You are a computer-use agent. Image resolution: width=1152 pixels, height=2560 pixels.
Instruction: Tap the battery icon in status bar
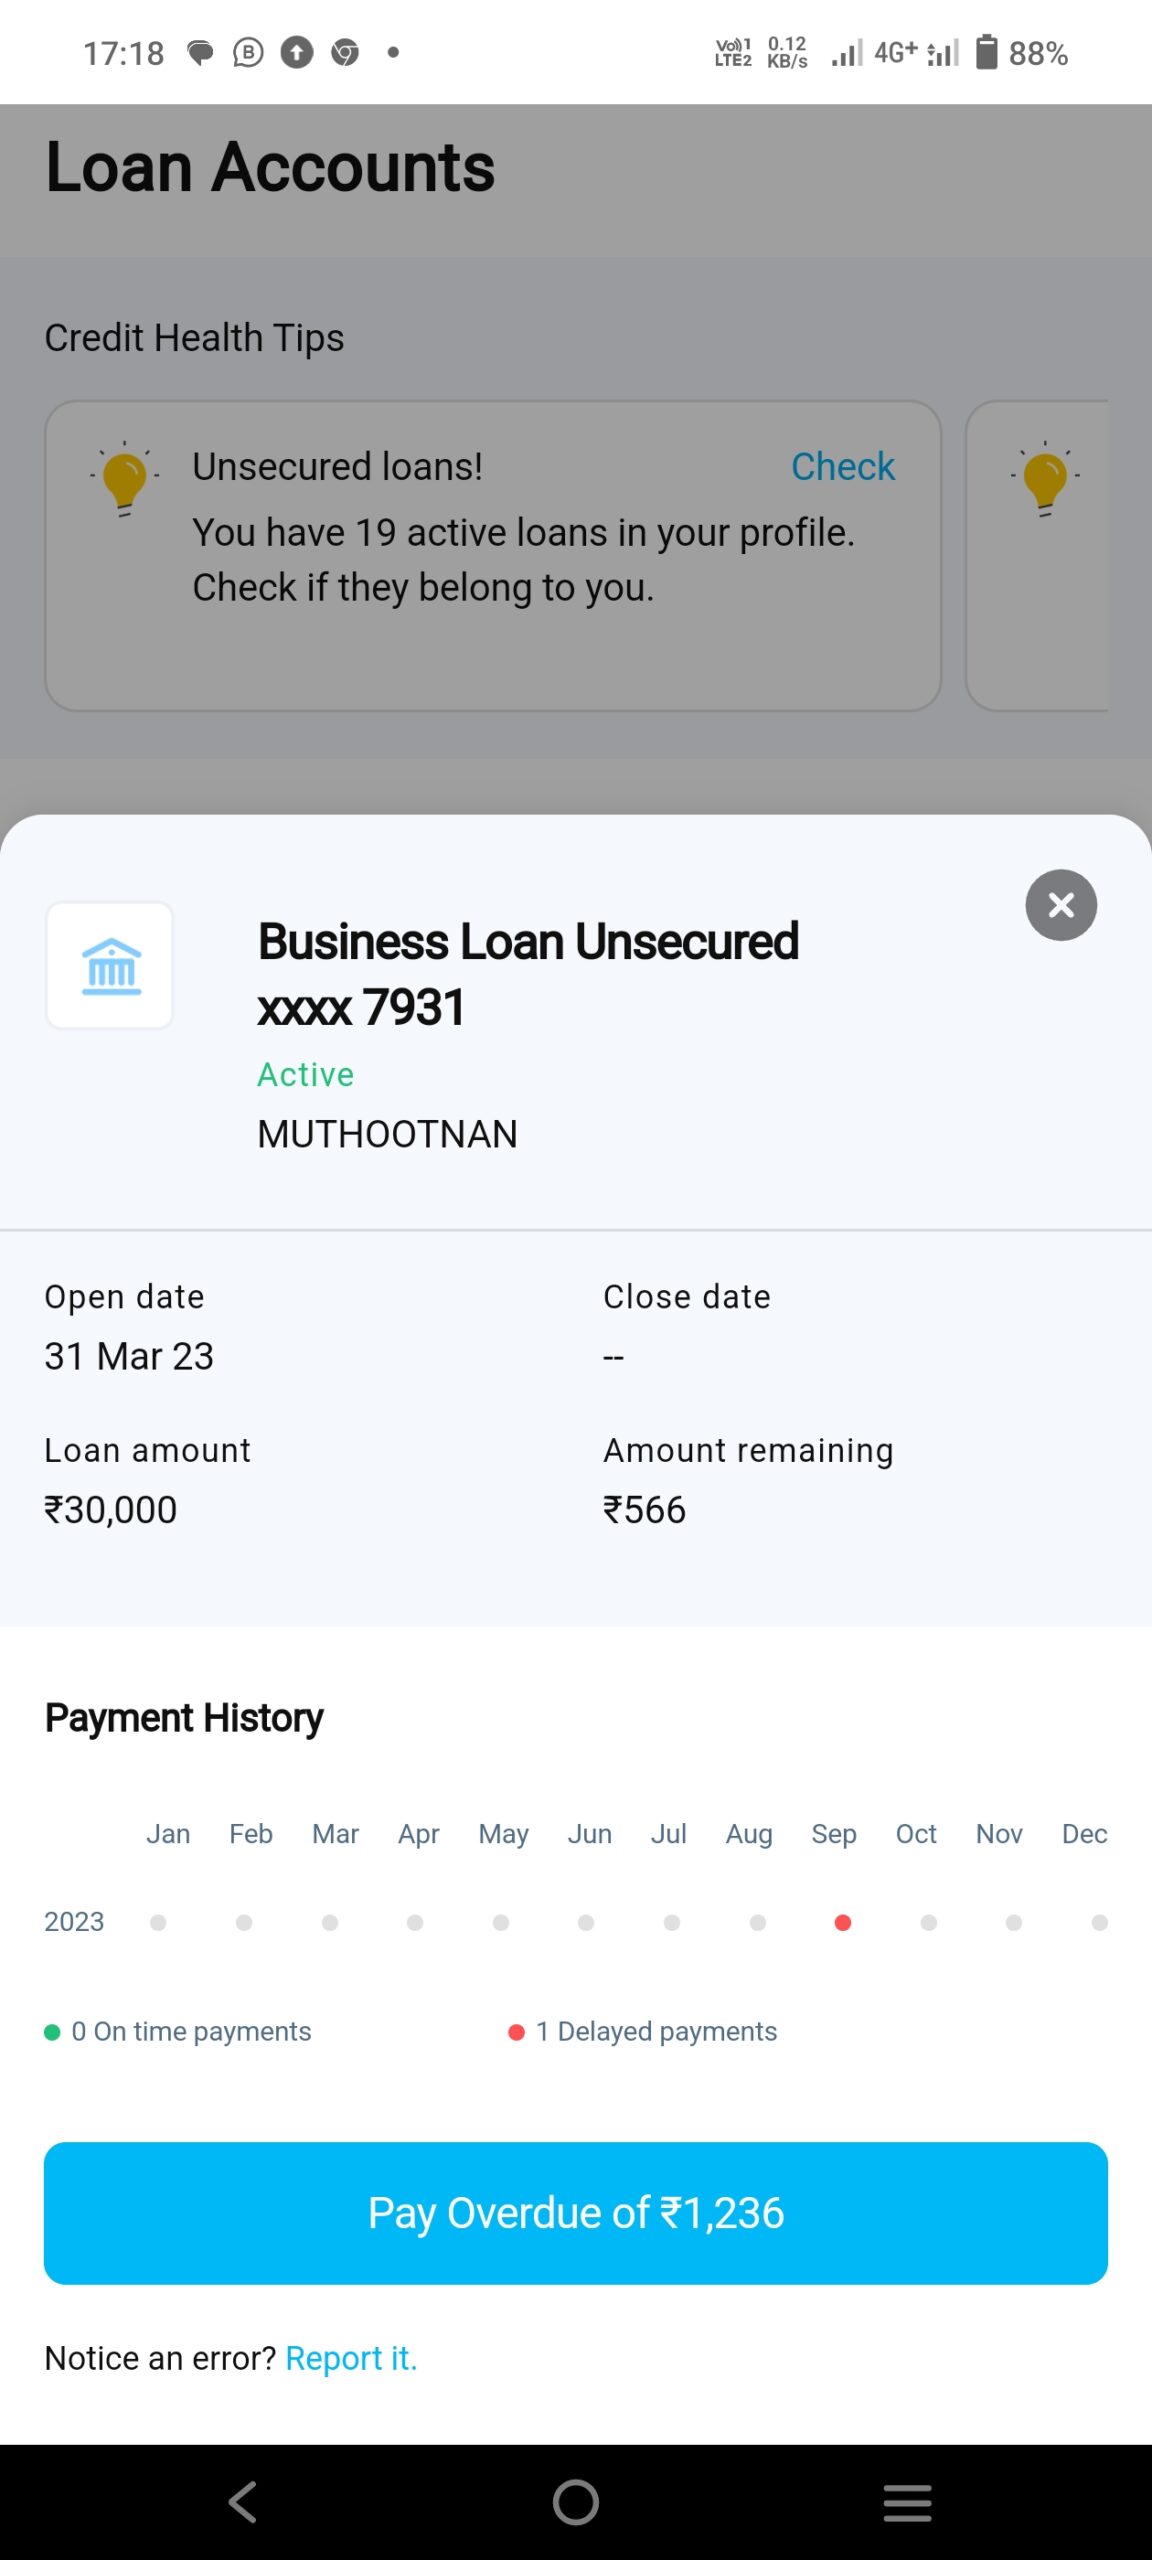click(x=986, y=52)
